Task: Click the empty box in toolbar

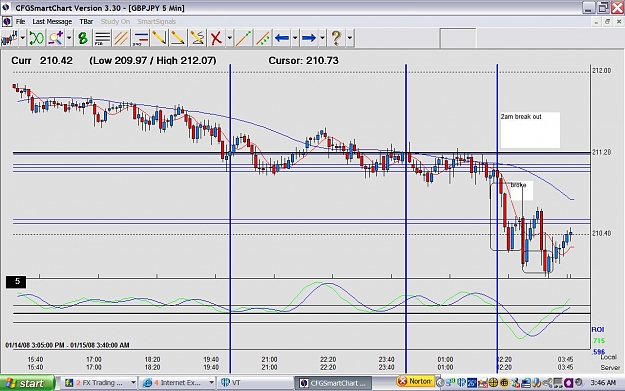Action: click(458, 38)
